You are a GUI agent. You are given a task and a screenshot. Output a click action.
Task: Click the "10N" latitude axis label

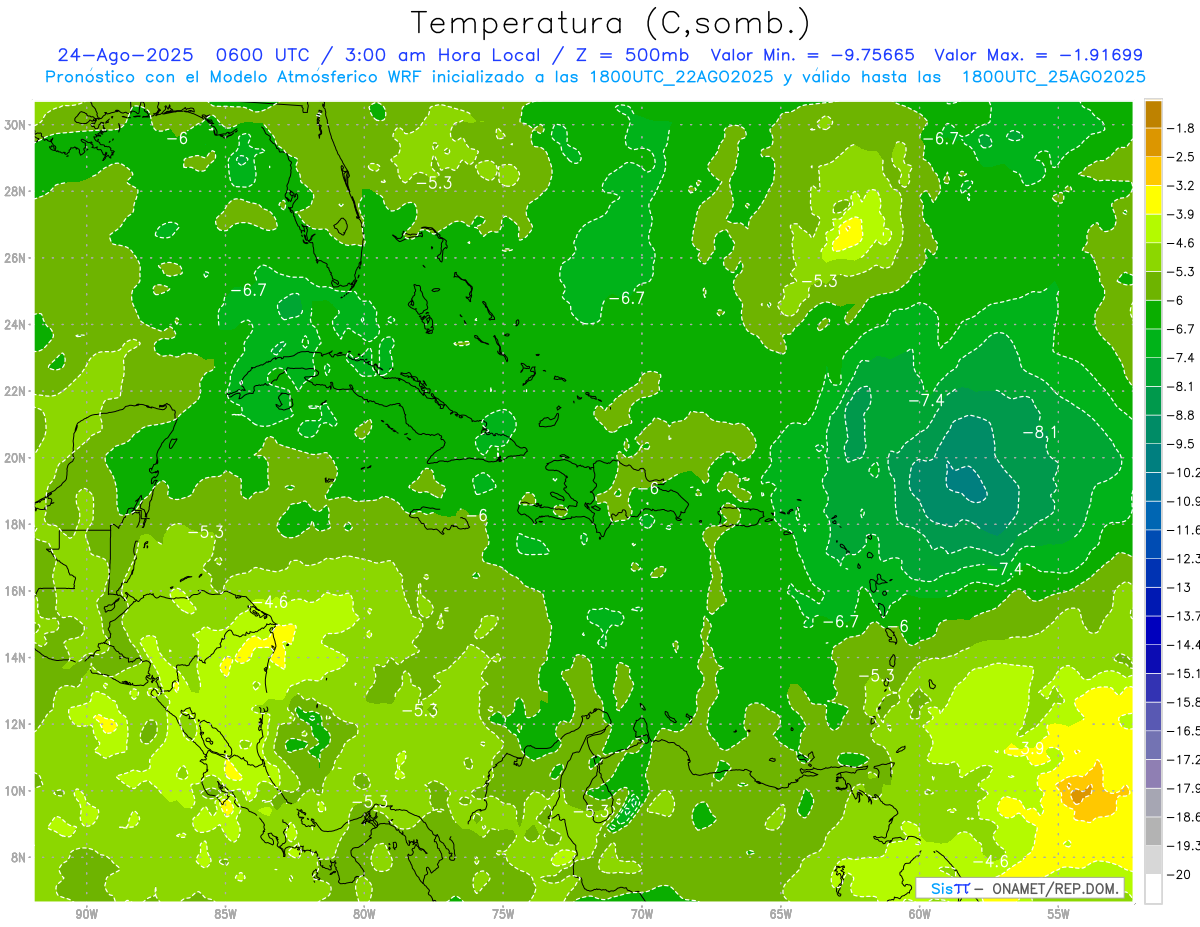coord(16,790)
